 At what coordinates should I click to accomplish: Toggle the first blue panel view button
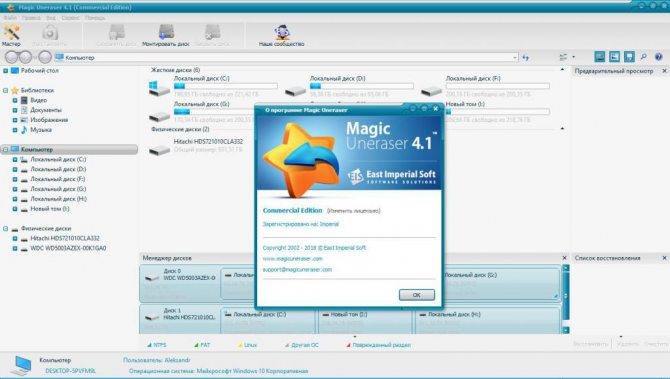tap(600, 57)
